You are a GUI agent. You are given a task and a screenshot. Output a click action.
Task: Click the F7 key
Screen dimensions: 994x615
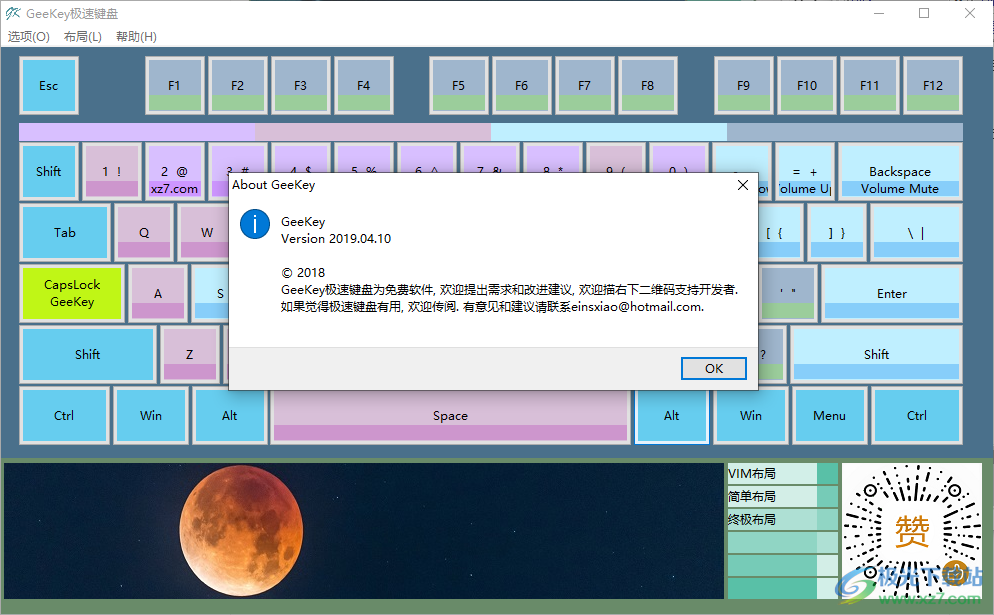(584, 86)
